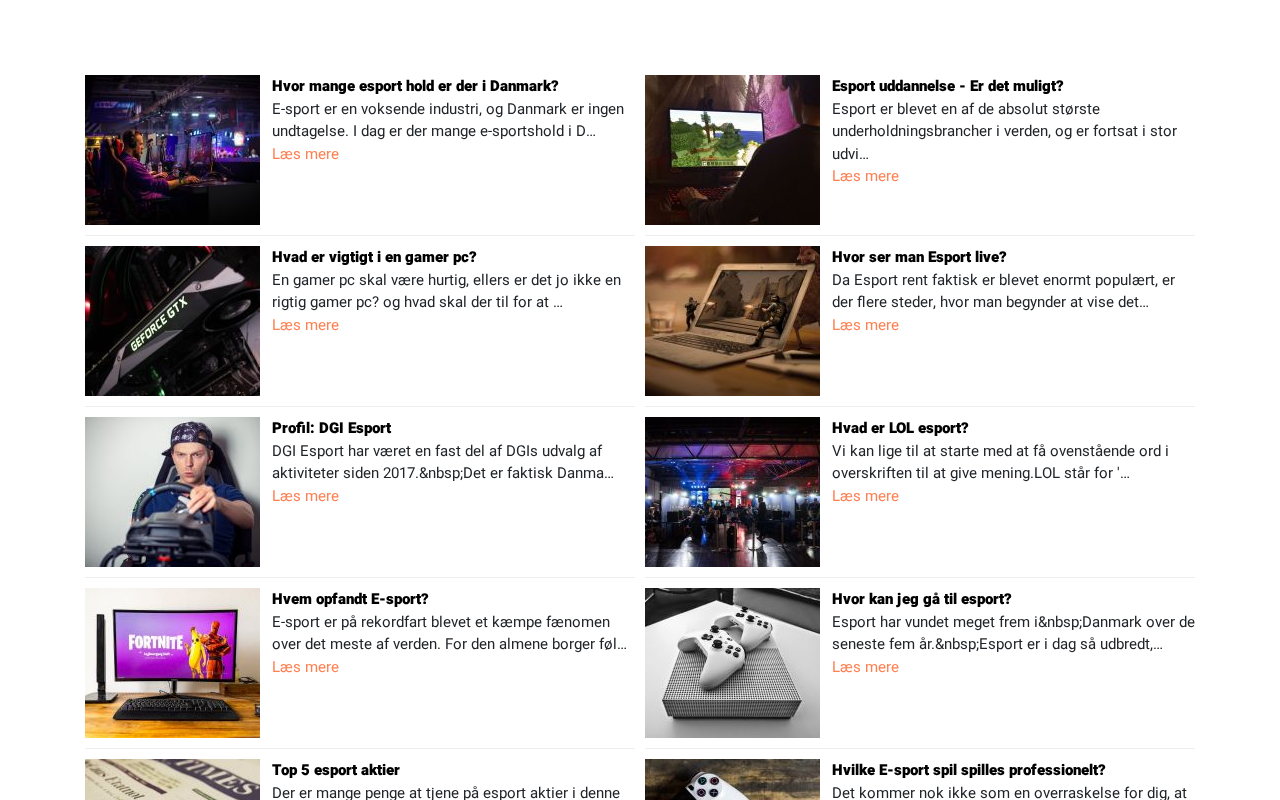Open 'Hvor ser man Esport live?' article
This screenshot has height=800, width=1280.
tap(919, 257)
